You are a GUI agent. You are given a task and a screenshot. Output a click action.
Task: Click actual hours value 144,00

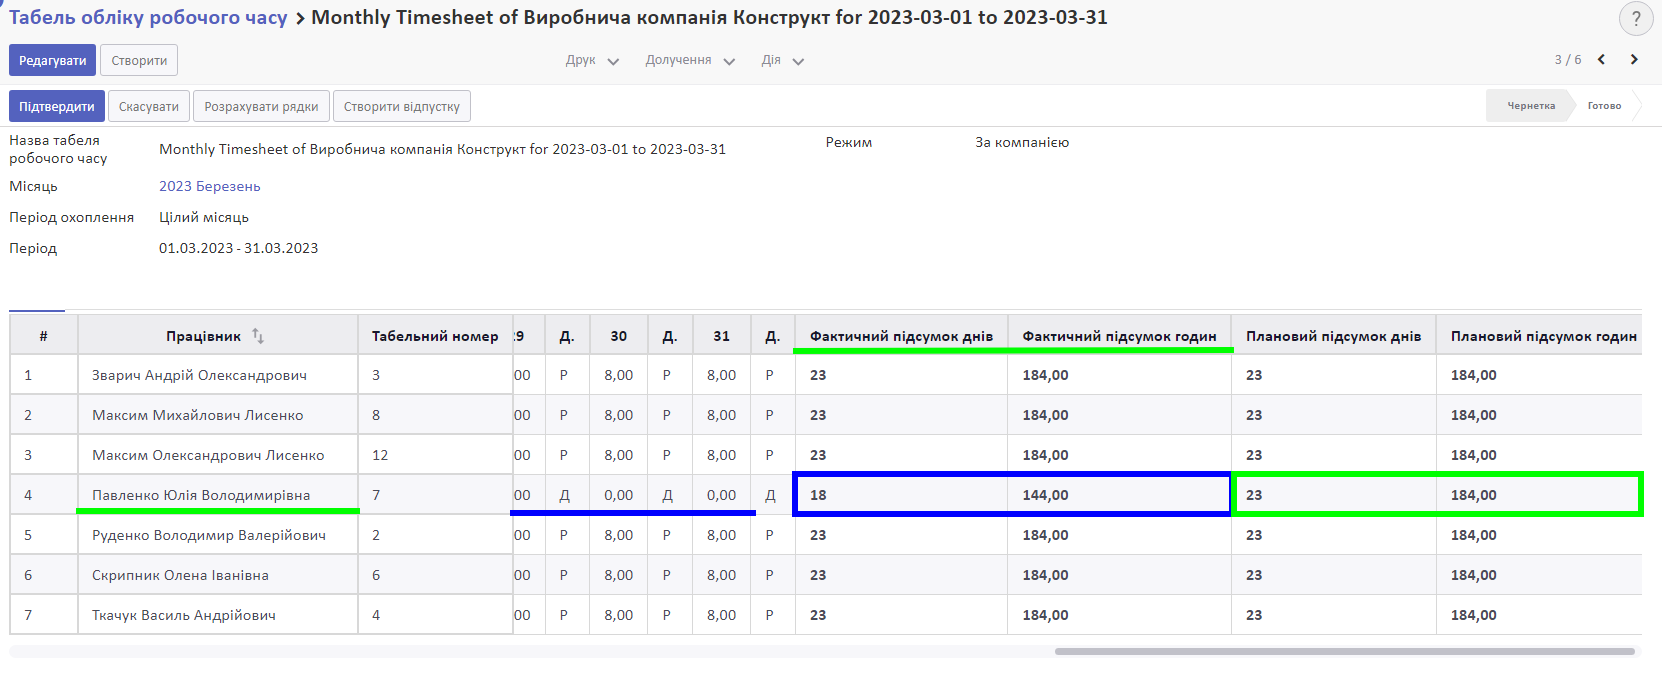tap(1045, 495)
